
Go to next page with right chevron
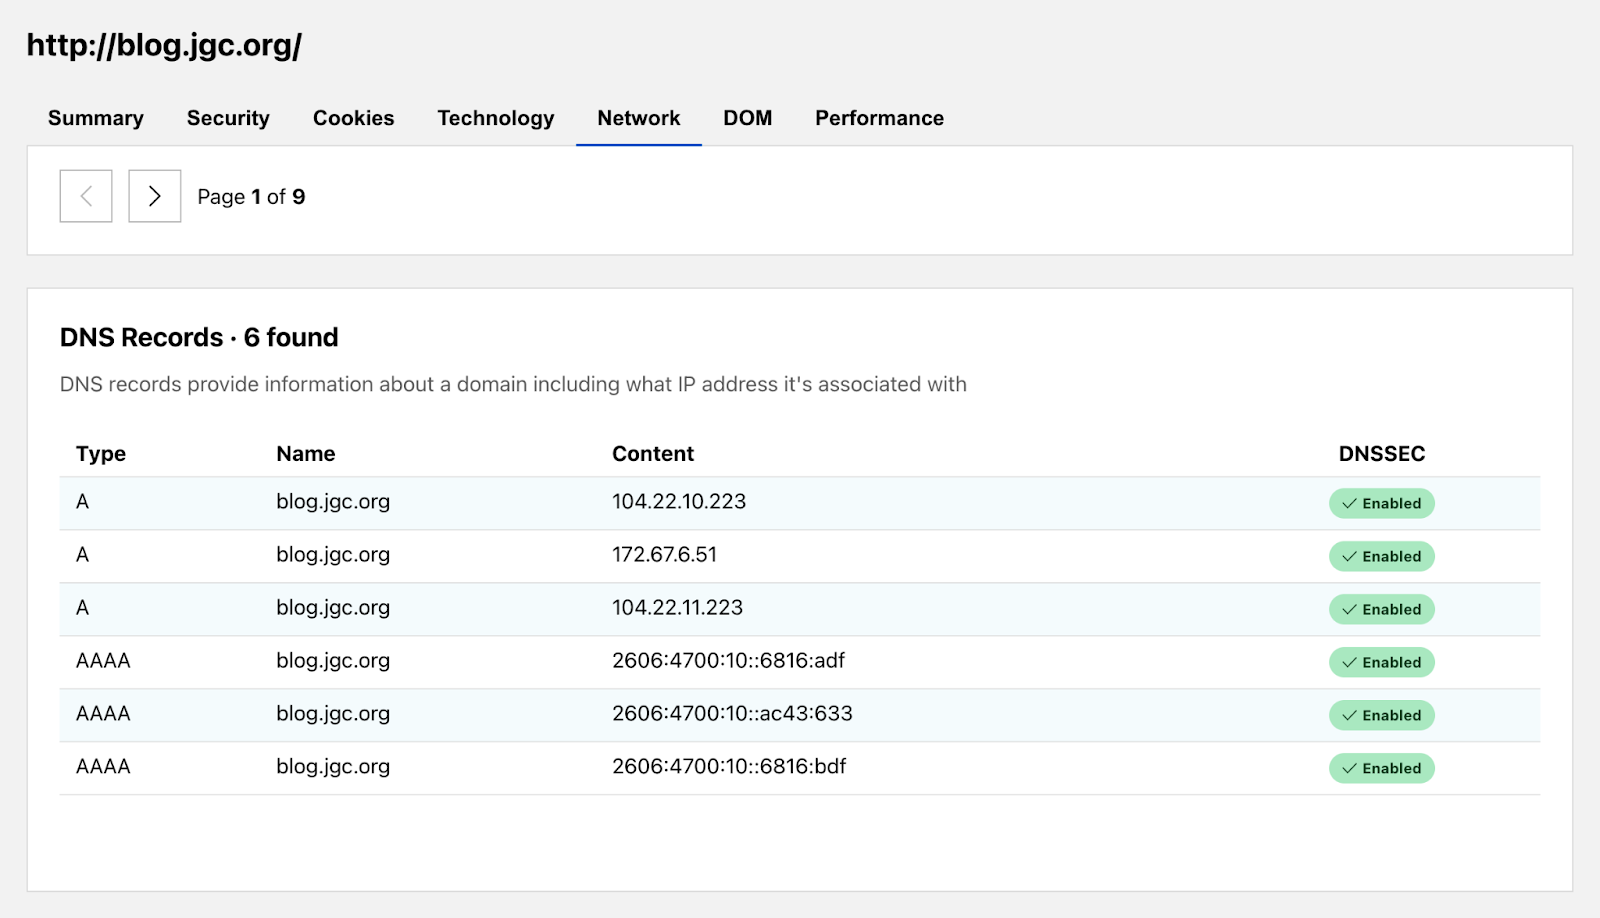coord(154,196)
